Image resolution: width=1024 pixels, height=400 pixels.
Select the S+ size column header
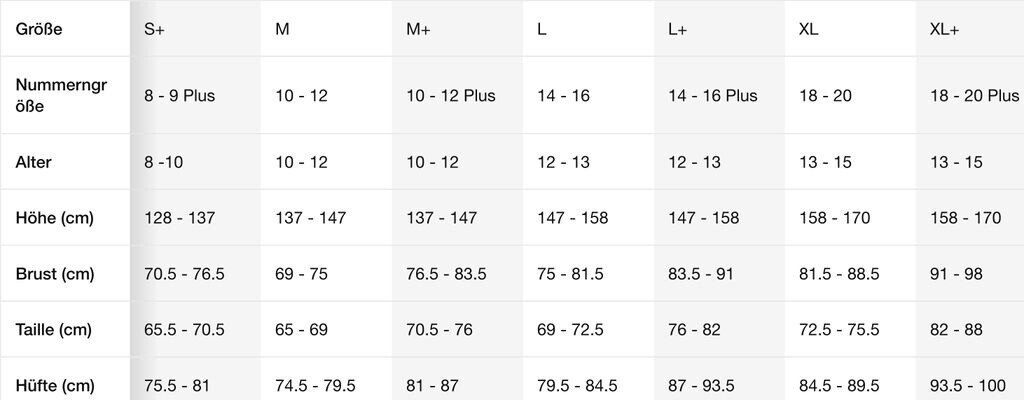(x=154, y=29)
